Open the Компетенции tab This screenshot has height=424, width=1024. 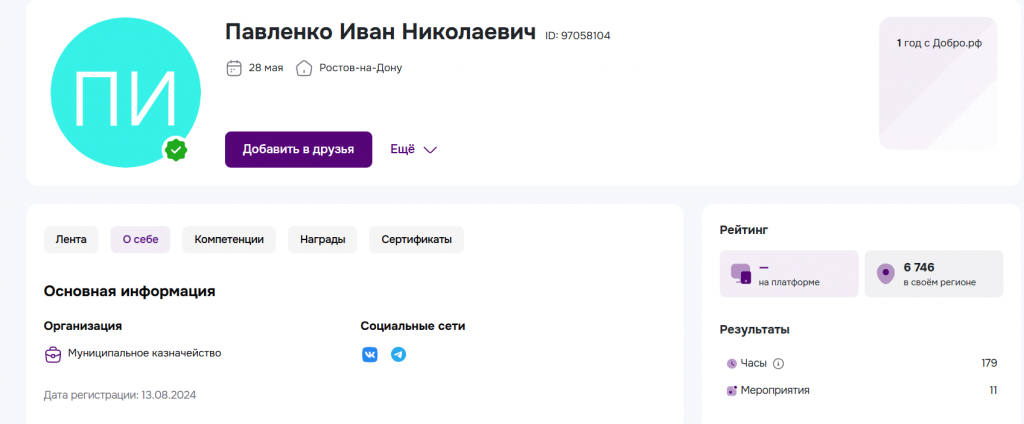(229, 240)
